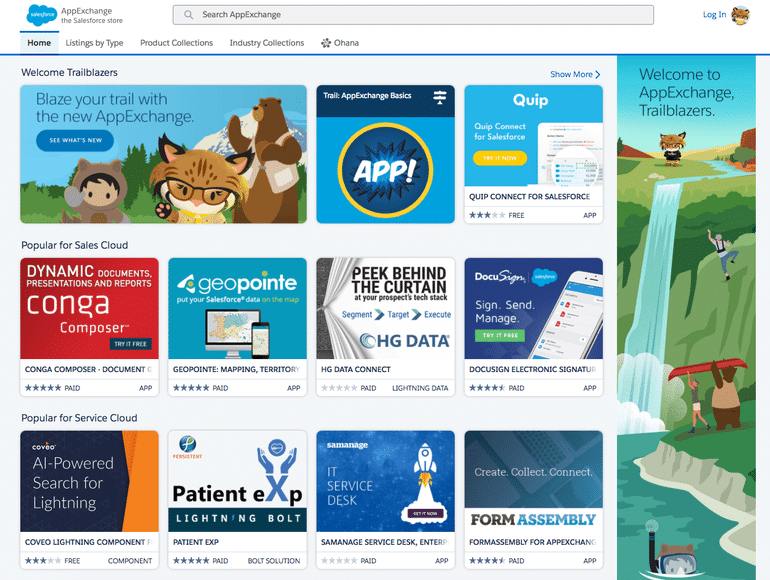Click Coveo Lightning Component title

pyautogui.click(x=88, y=542)
